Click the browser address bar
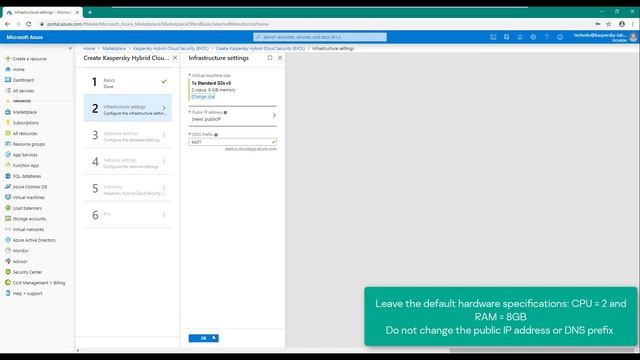This screenshot has width=640, height=360. coord(314,24)
